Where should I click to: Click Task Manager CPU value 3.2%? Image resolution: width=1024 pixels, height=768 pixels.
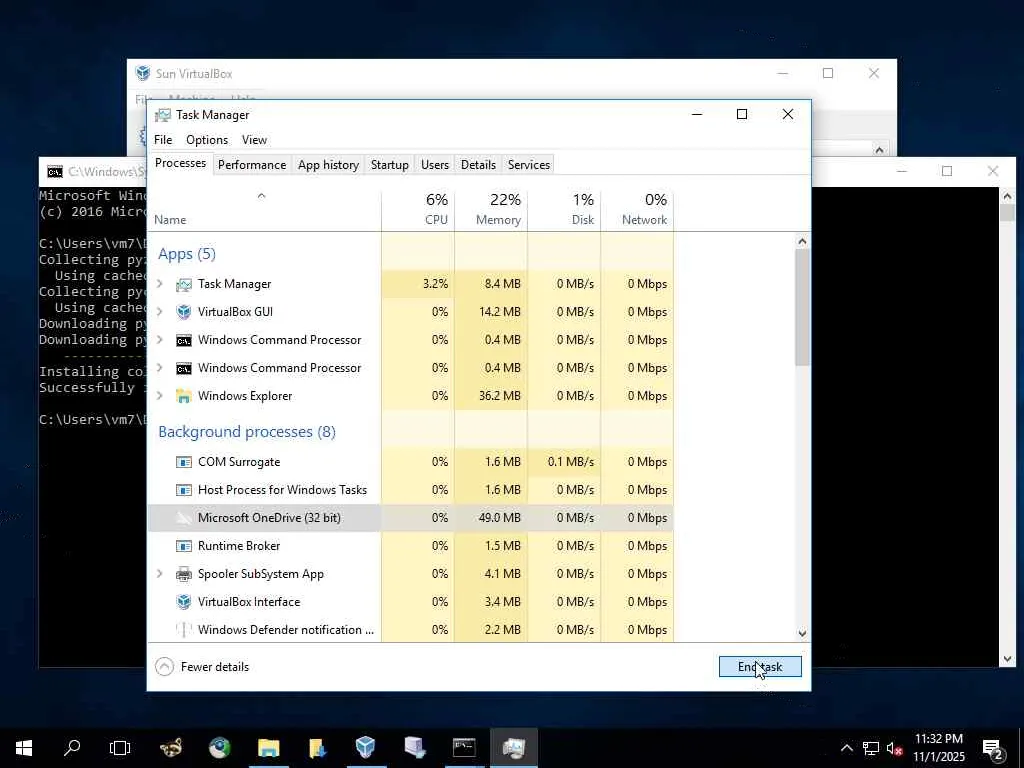[x=436, y=284]
